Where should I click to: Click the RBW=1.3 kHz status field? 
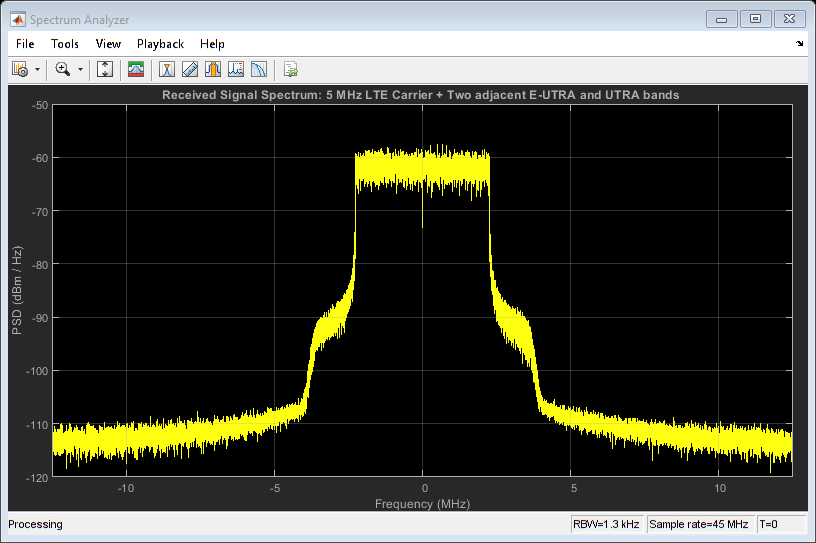(605, 524)
